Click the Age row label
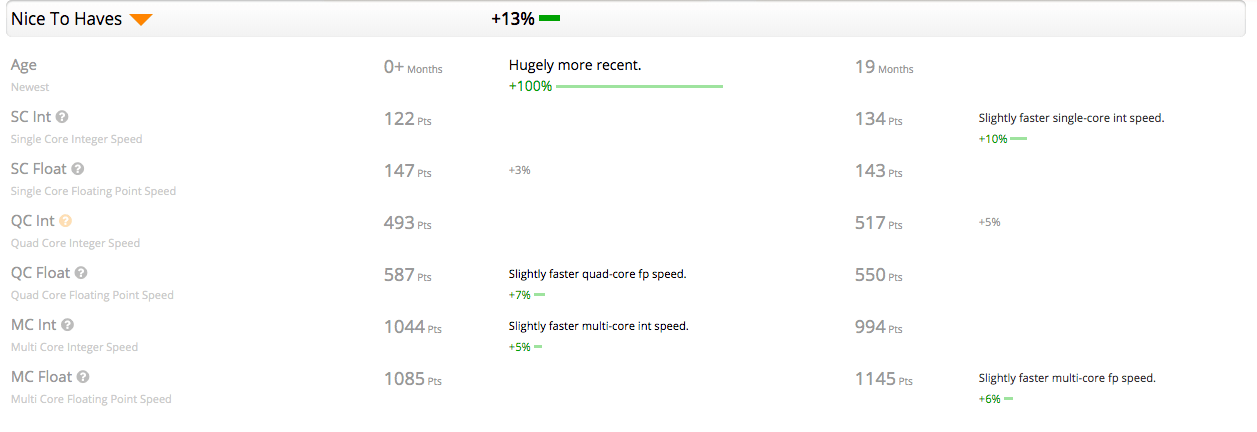 point(24,65)
